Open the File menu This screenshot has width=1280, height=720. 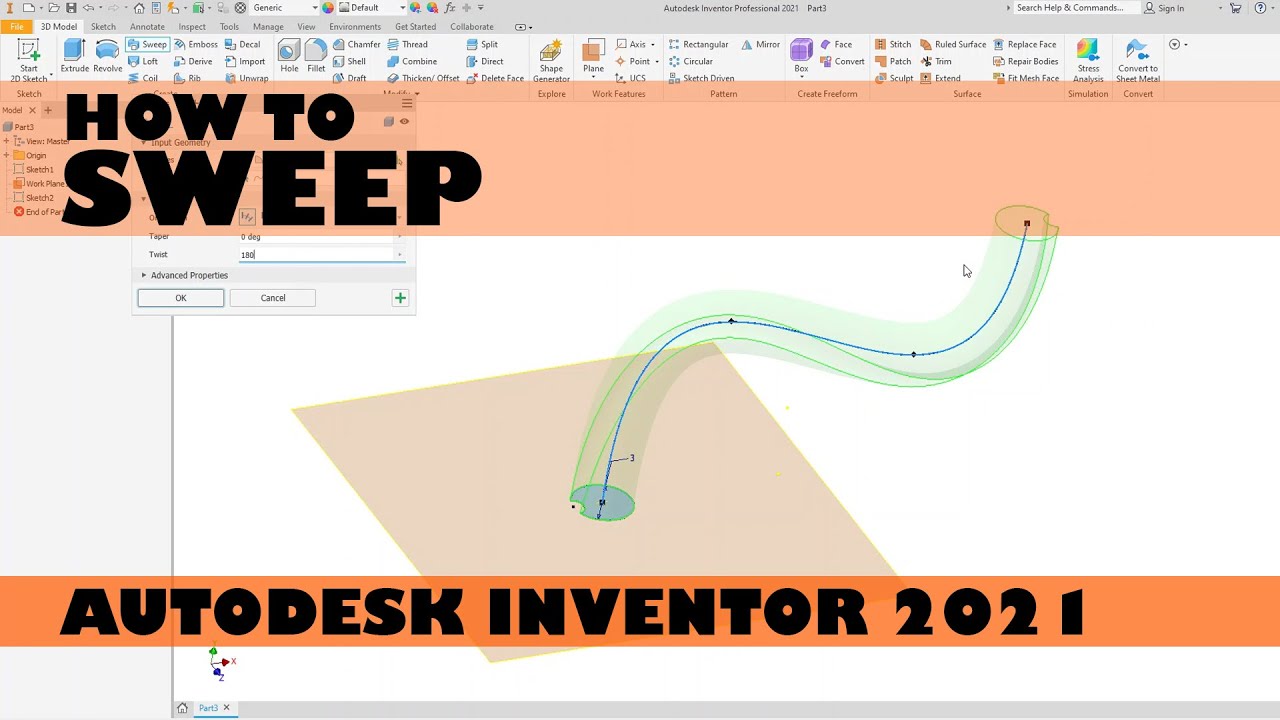click(17, 27)
